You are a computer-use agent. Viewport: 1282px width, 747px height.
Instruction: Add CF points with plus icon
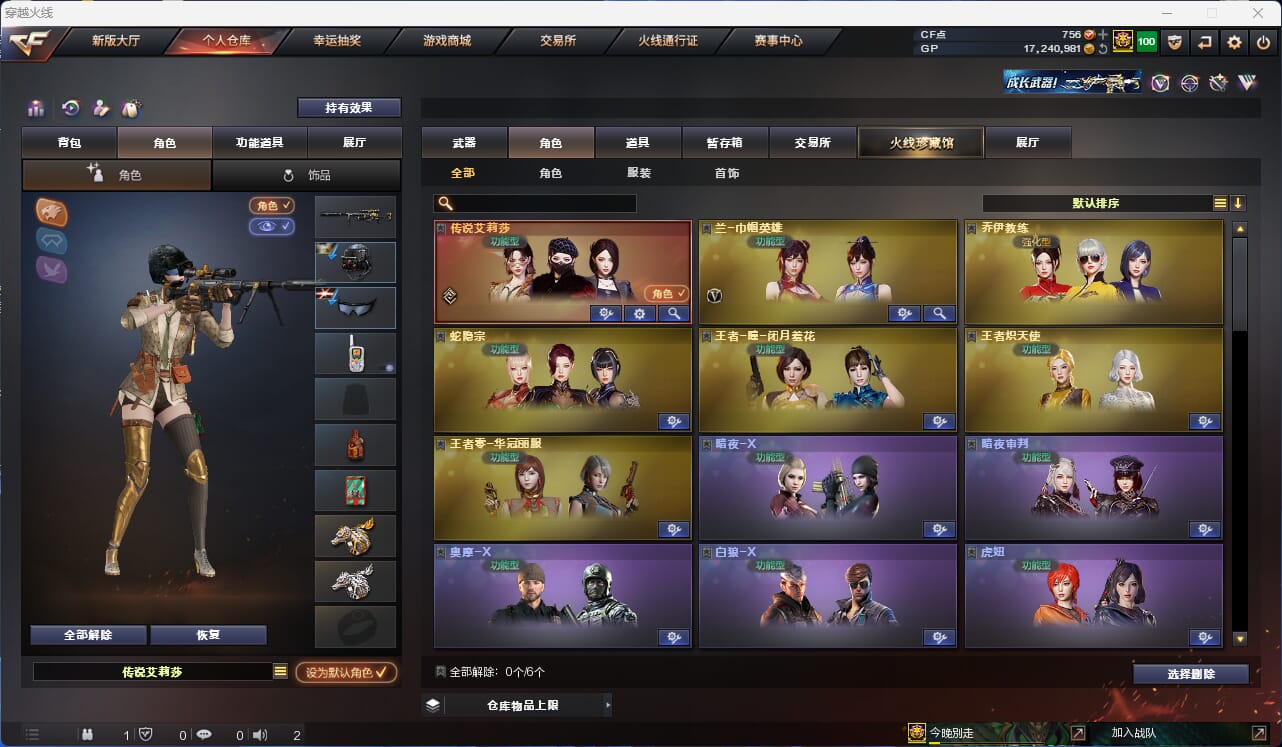(1103, 35)
